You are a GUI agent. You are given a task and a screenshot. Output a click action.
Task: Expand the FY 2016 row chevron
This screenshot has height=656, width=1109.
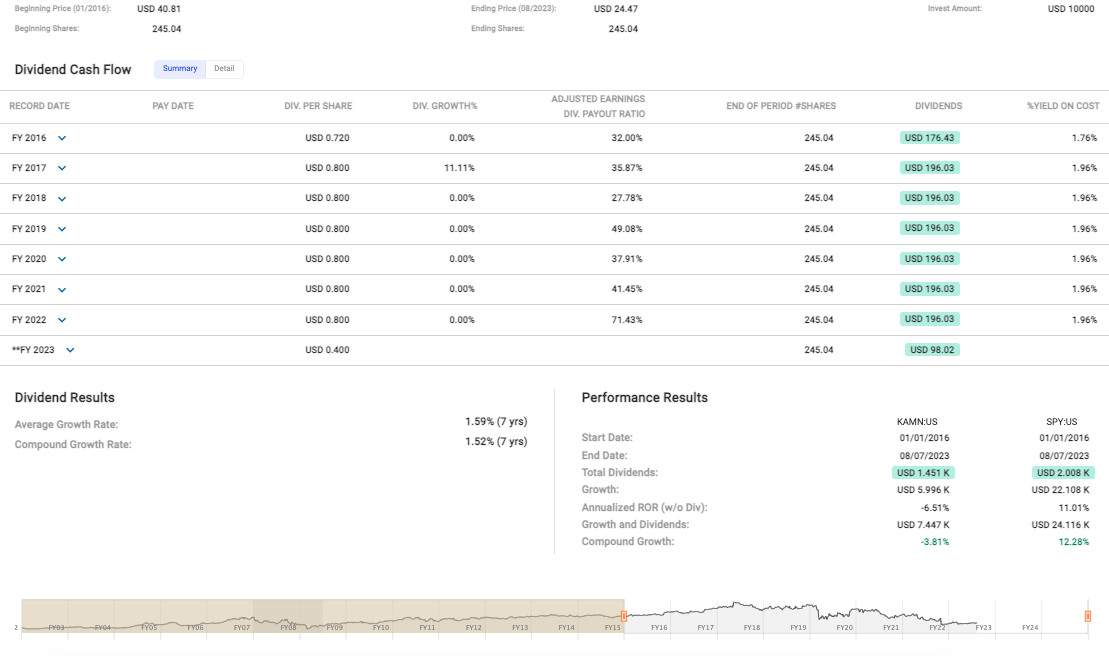[x=62, y=138]
